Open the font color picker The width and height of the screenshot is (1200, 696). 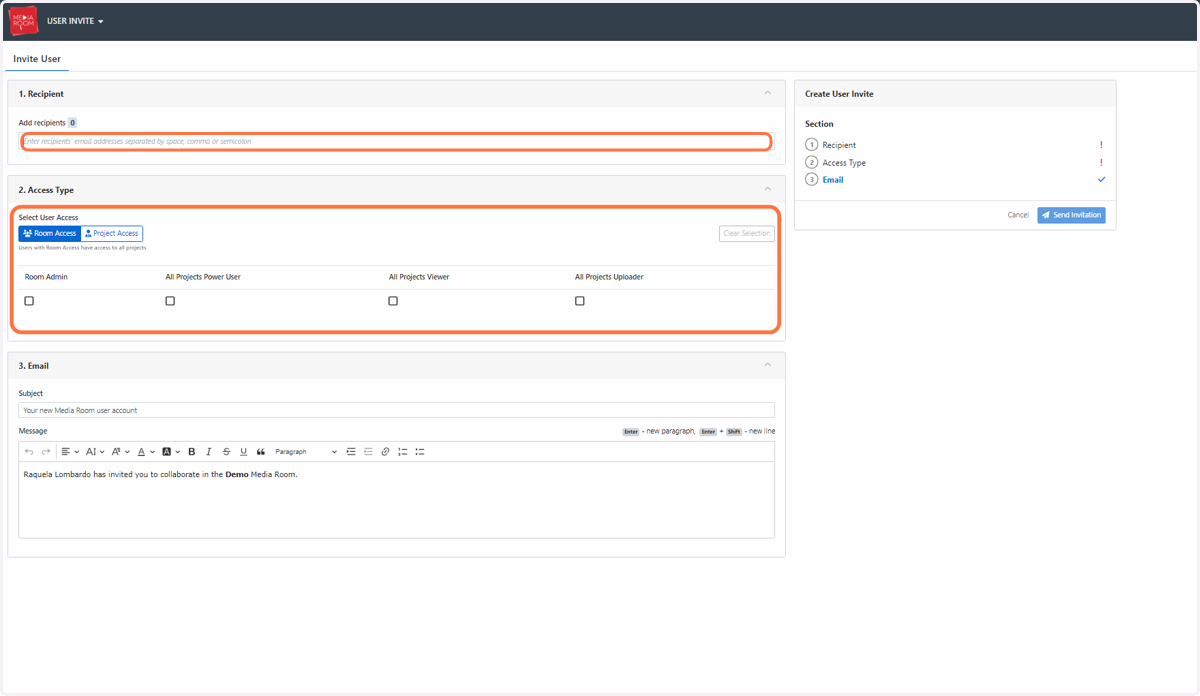tap(145, 452)
